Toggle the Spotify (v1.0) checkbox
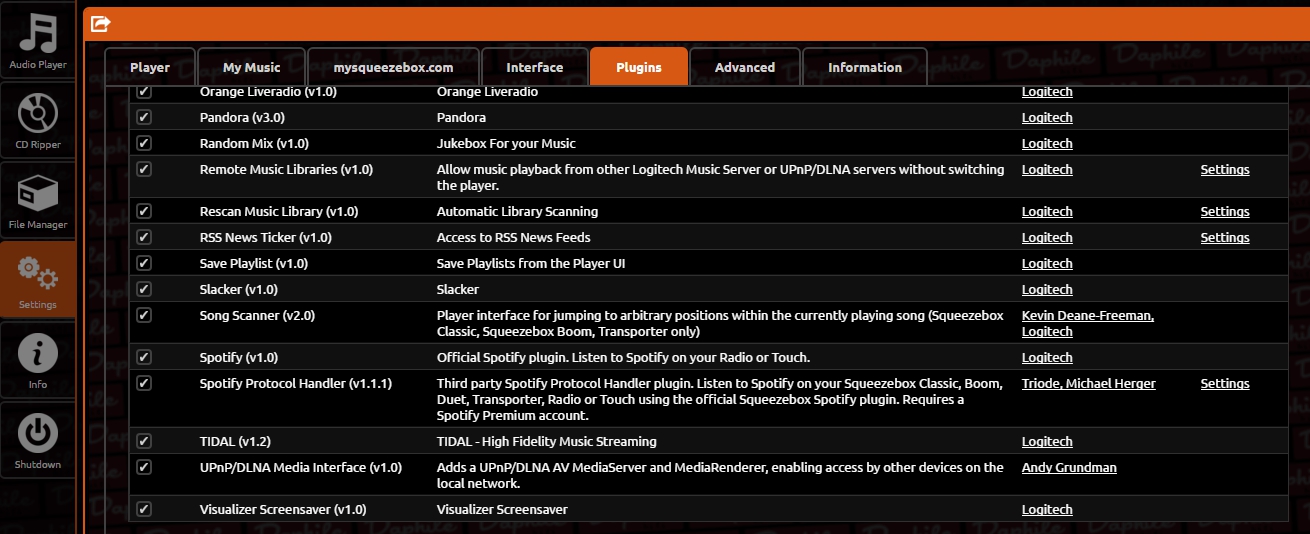 [144, 357]
